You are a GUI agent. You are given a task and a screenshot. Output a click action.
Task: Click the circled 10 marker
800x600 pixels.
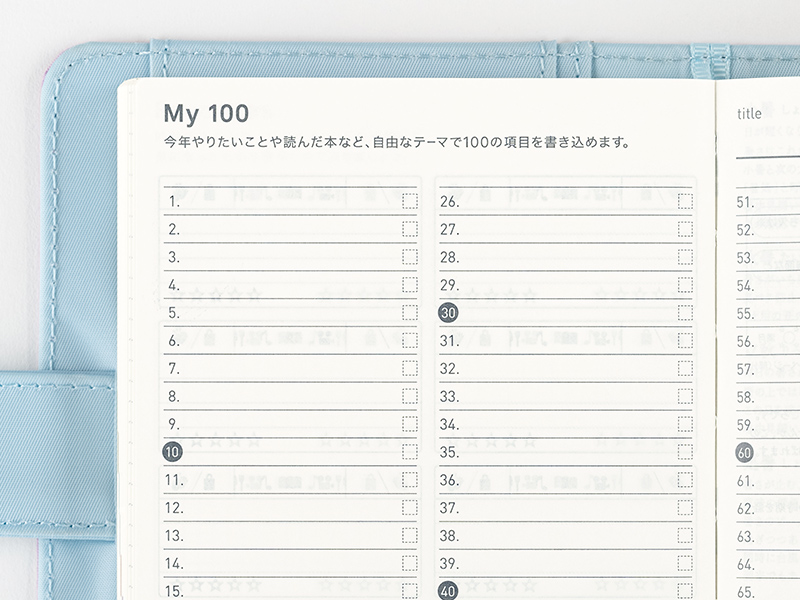[172, 452]
